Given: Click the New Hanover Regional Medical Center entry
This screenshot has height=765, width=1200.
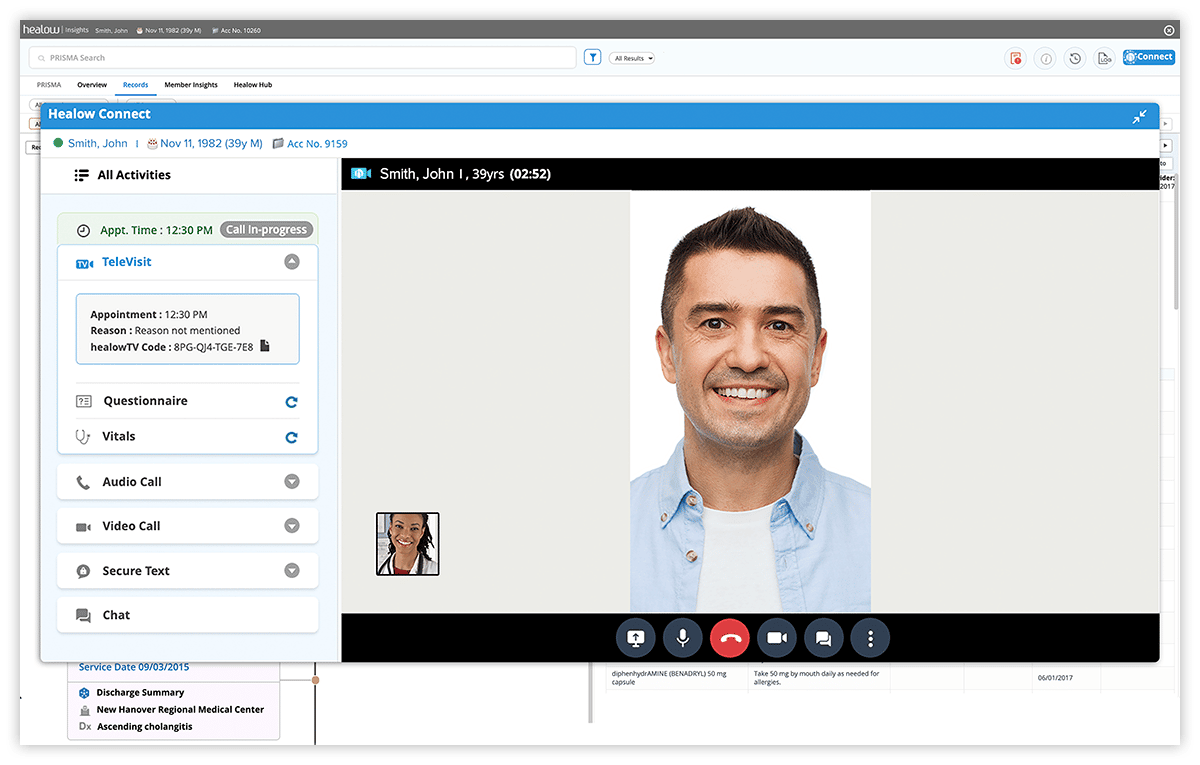Looking at the screenshot, I should [180, 709].
